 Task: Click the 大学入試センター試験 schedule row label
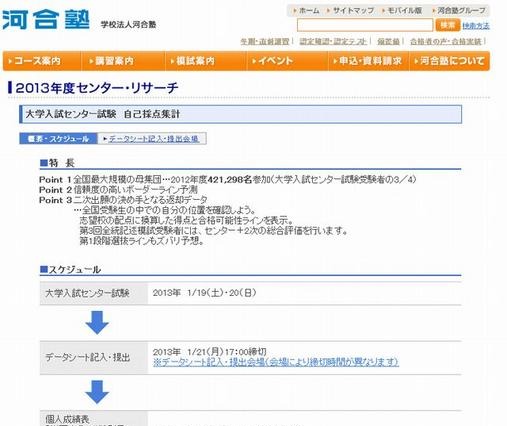click(x=87, y=293)
